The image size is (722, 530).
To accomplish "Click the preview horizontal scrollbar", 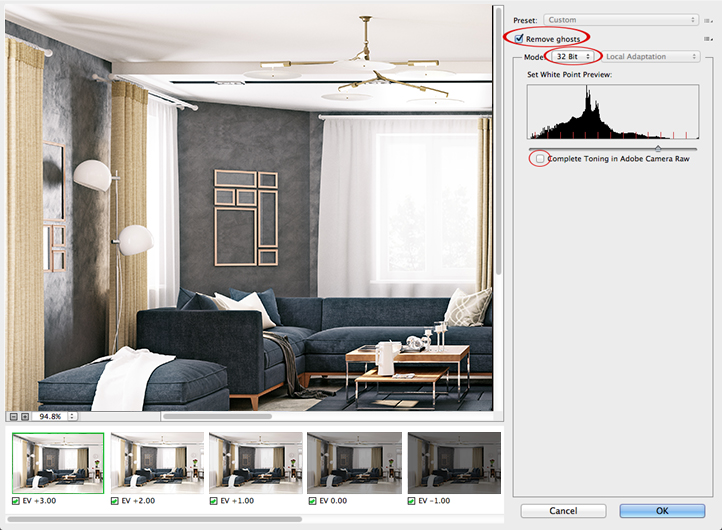I will point(217,416).
